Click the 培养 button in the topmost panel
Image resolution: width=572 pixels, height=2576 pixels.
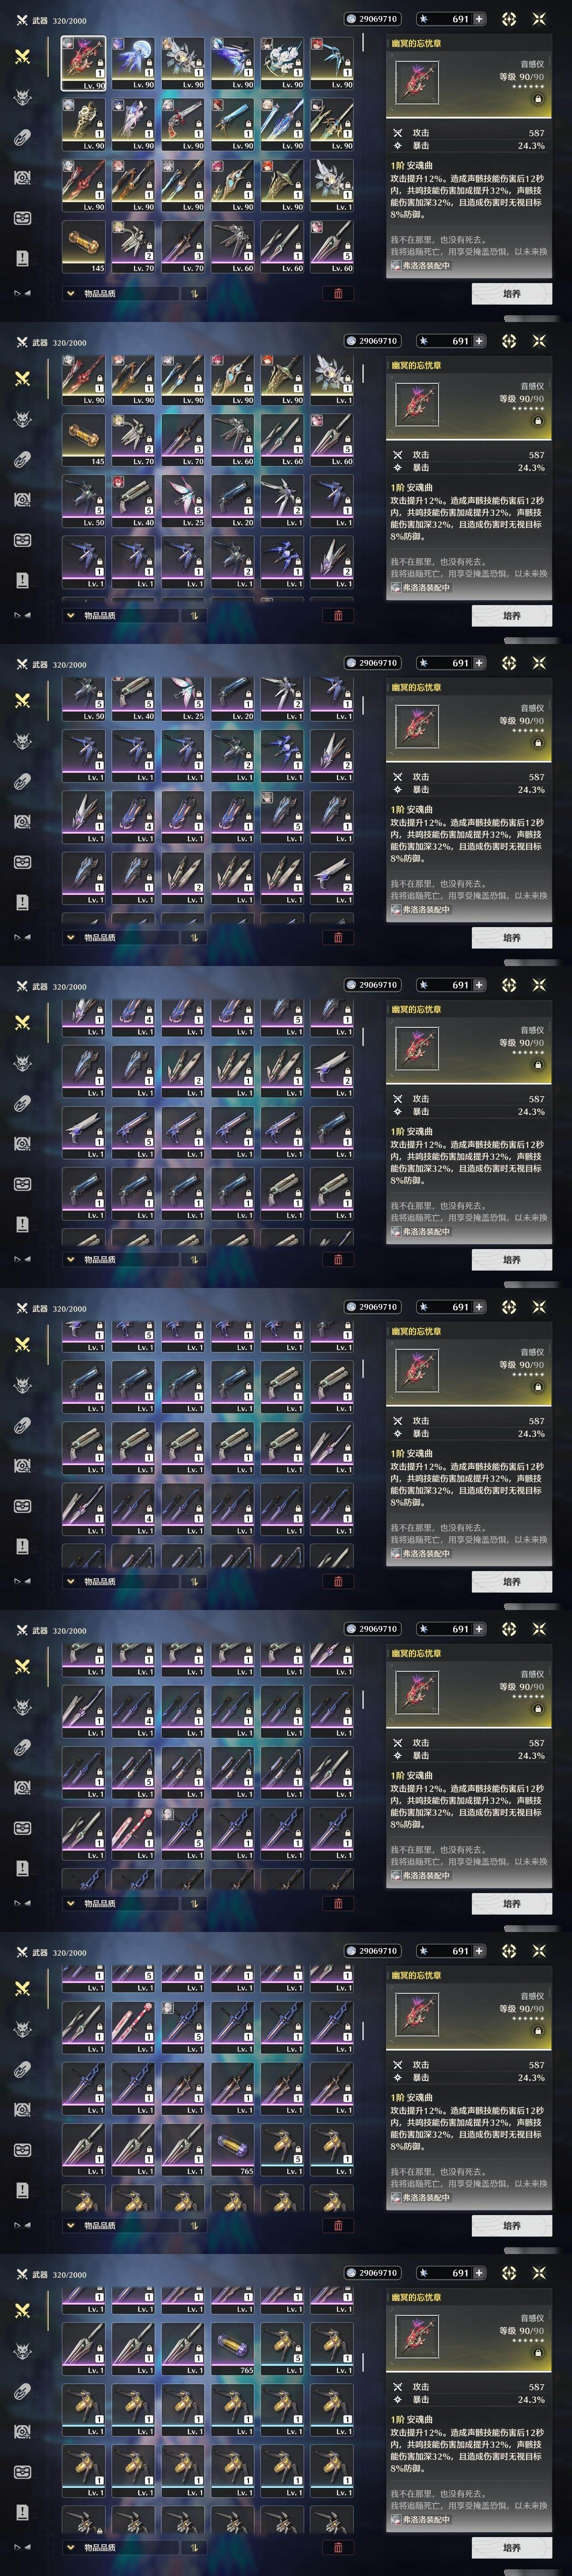[x=511, y=294]
